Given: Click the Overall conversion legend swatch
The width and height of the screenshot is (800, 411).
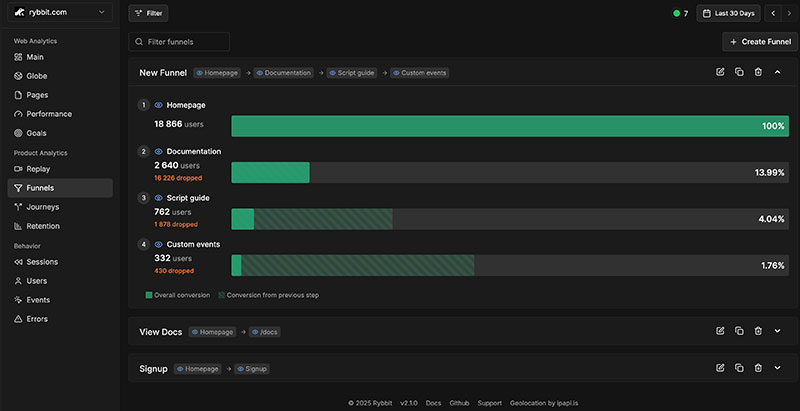Looking at the screenshot, I should (x=148, y=295).
